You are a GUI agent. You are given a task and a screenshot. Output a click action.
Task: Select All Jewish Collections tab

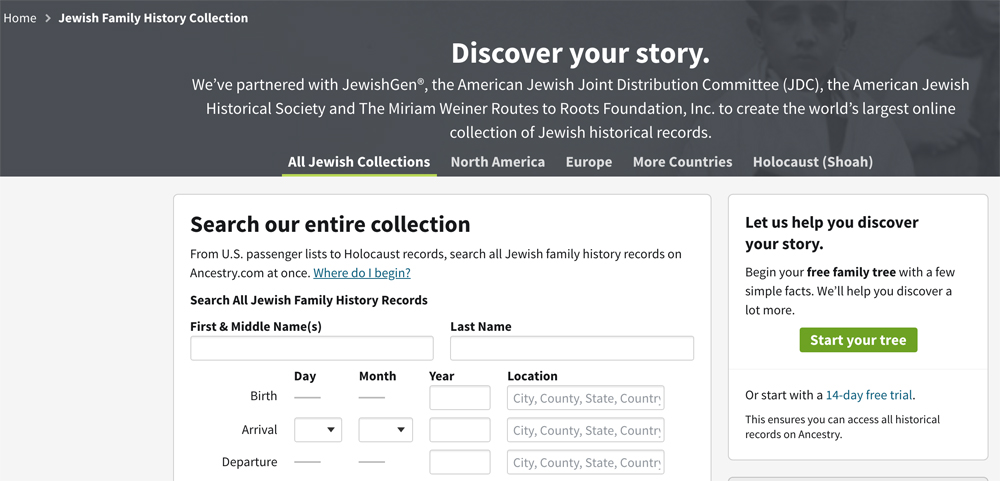coord(359,162)
